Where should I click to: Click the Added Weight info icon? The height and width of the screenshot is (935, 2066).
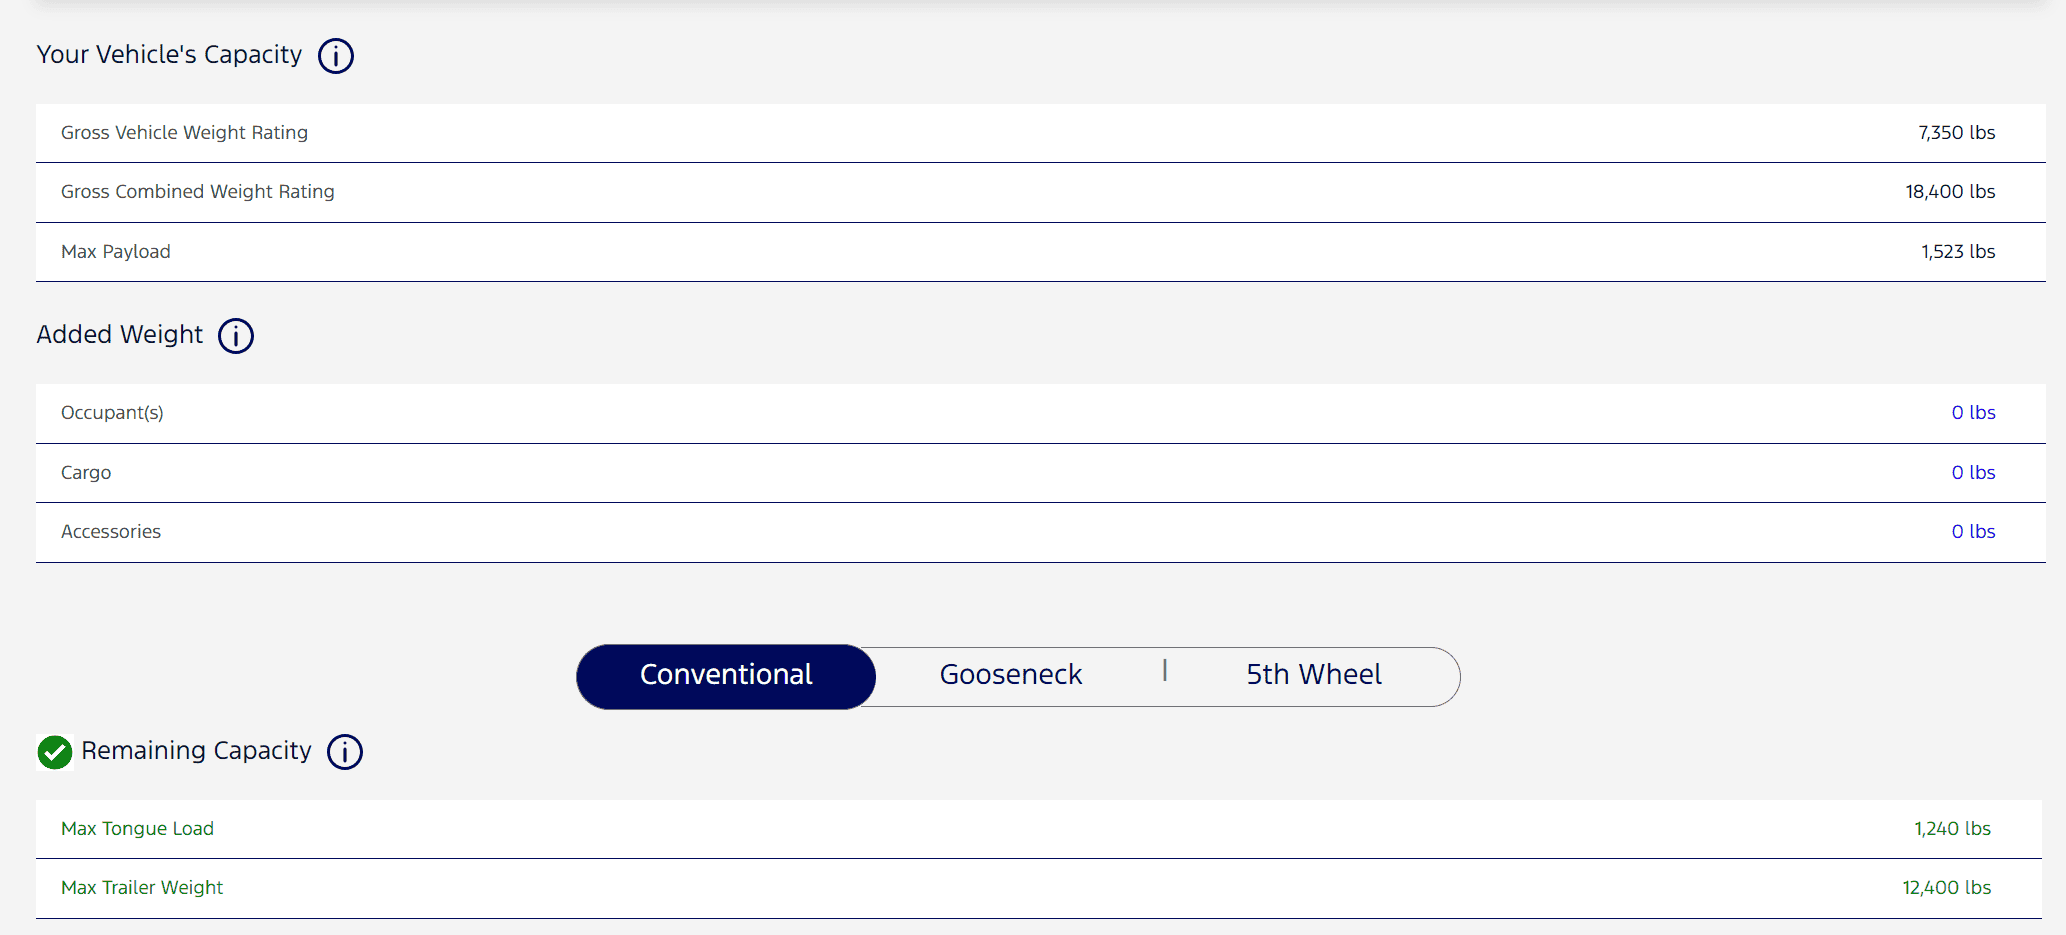pyautogui.click(x=236, y=336)
